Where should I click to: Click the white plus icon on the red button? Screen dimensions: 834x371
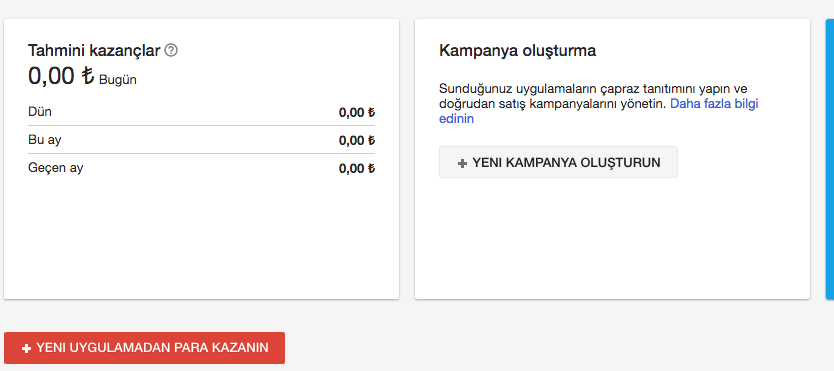point(26,349)
